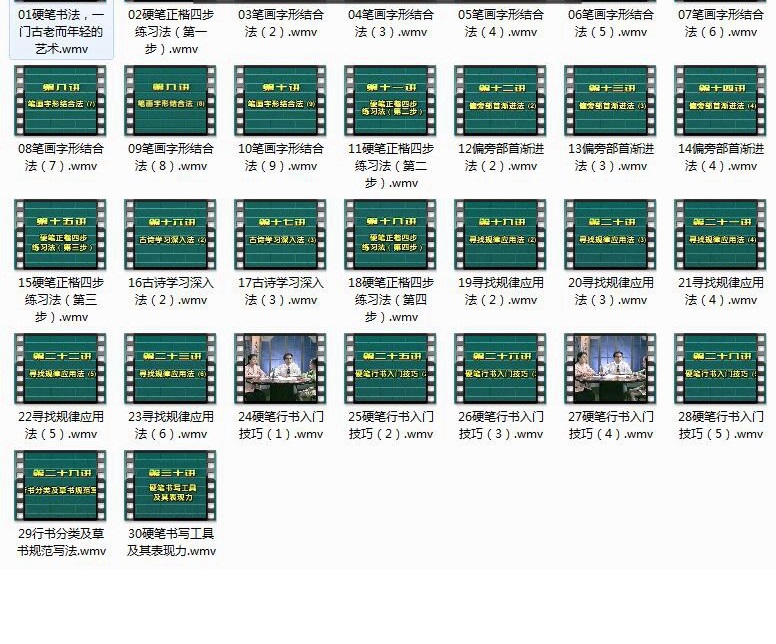Click filename text 02硬笔正楷四步练习法（第一步）.wmv
This screenshot has height=644, width=776.
click(170, 31)
